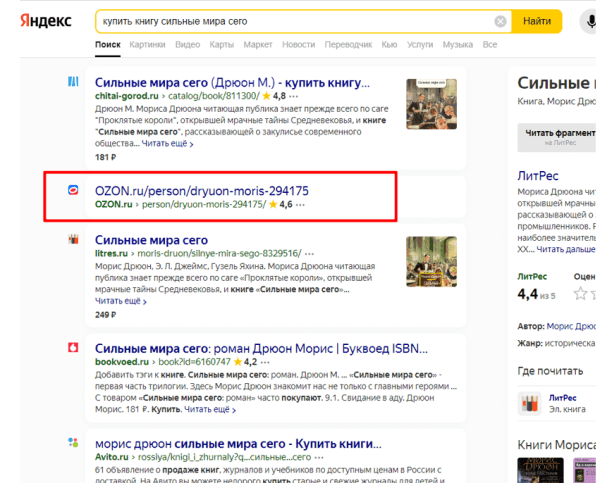Switch to the Карты tab
This screenshot has height=483, width=600.
tap(222, 45)
